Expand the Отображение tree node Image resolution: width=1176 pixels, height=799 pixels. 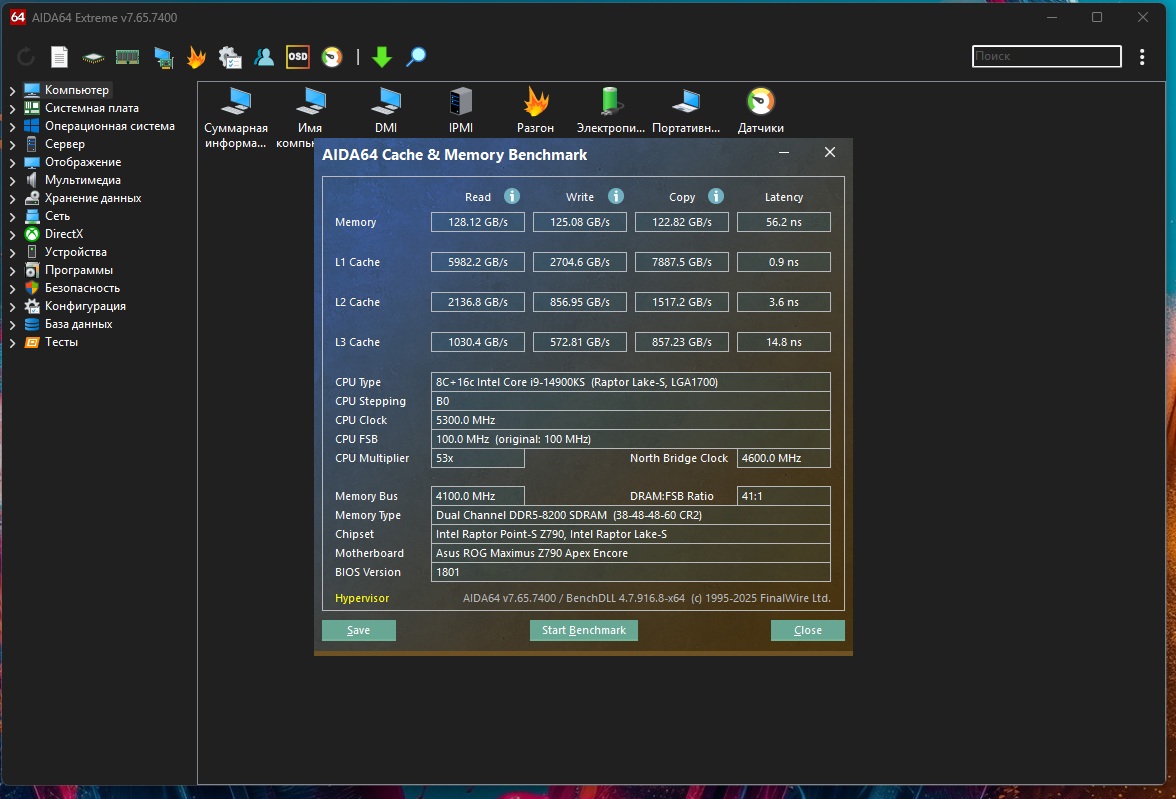point(12,162)
